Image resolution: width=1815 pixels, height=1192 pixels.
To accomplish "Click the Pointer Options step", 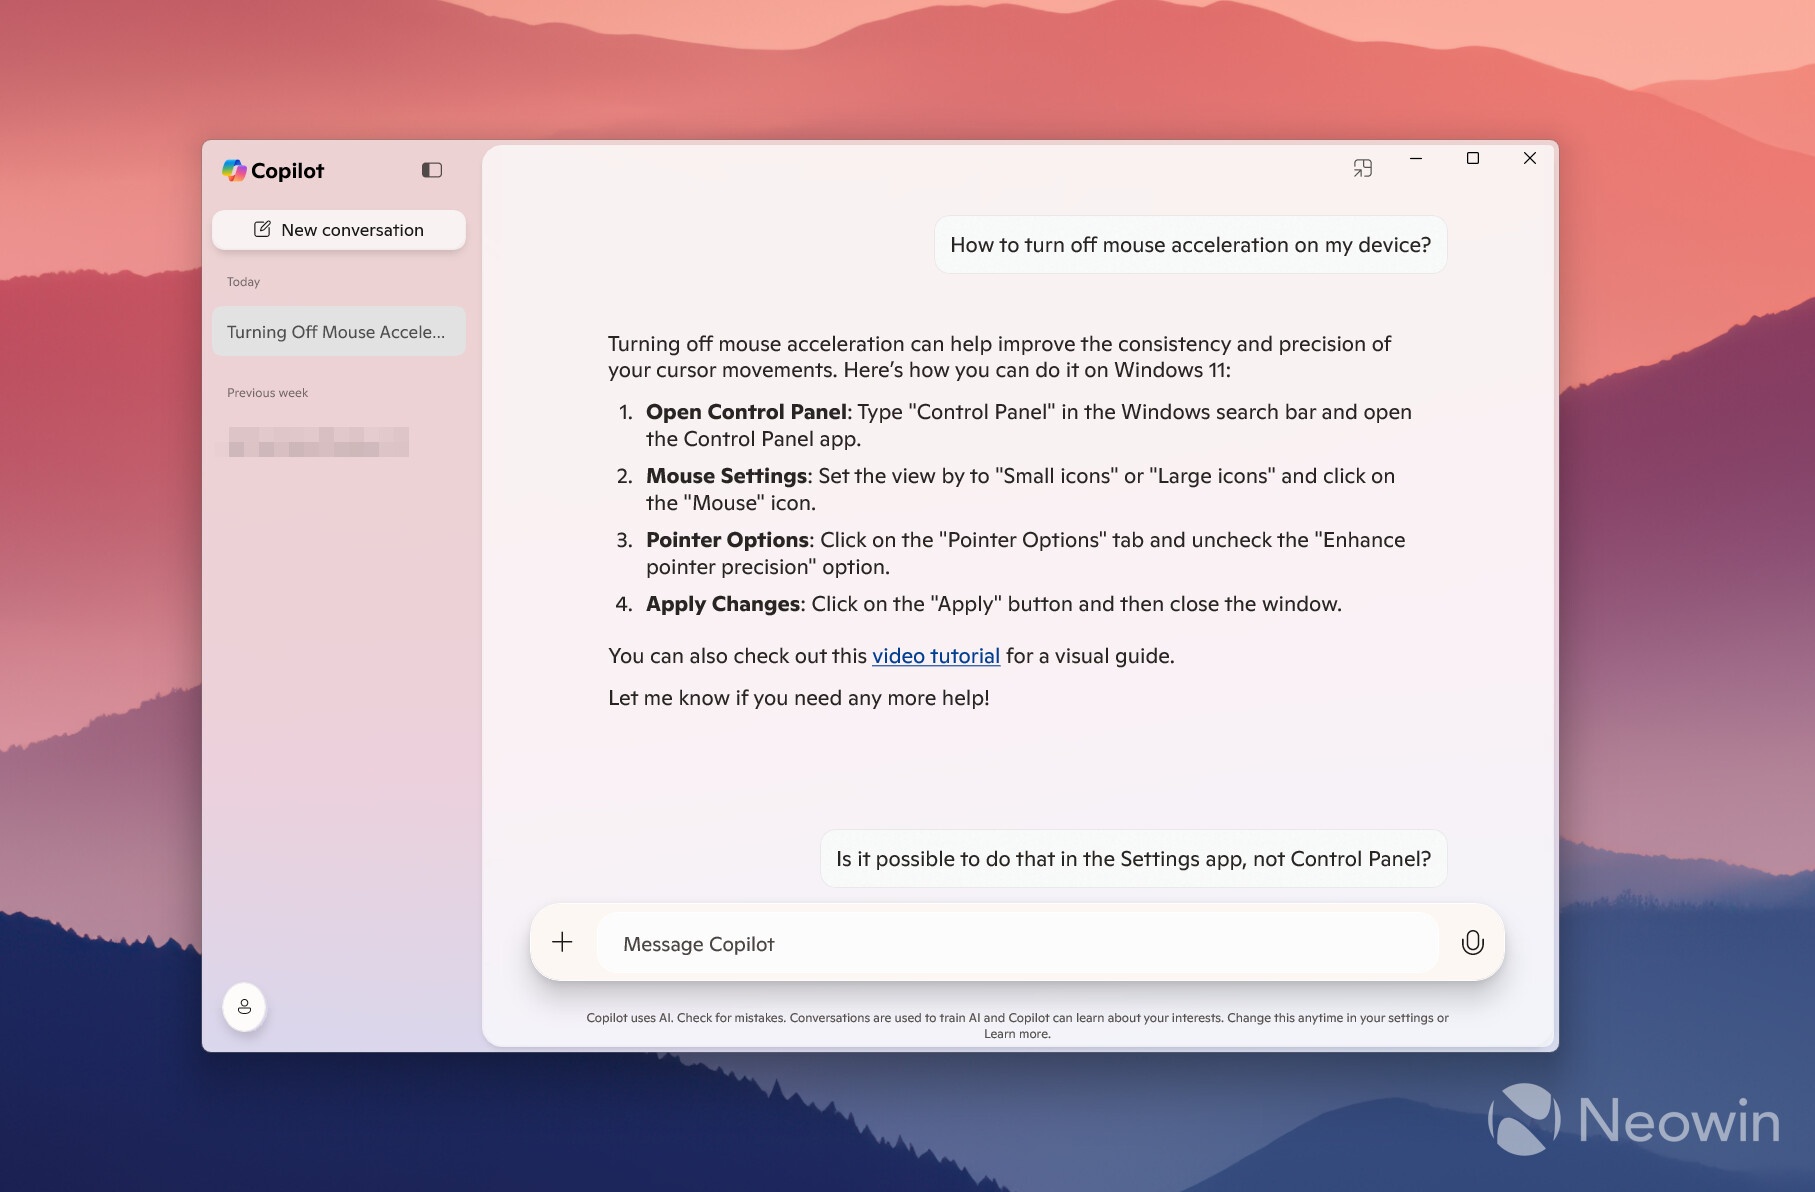I will (x=1025, y=553).
